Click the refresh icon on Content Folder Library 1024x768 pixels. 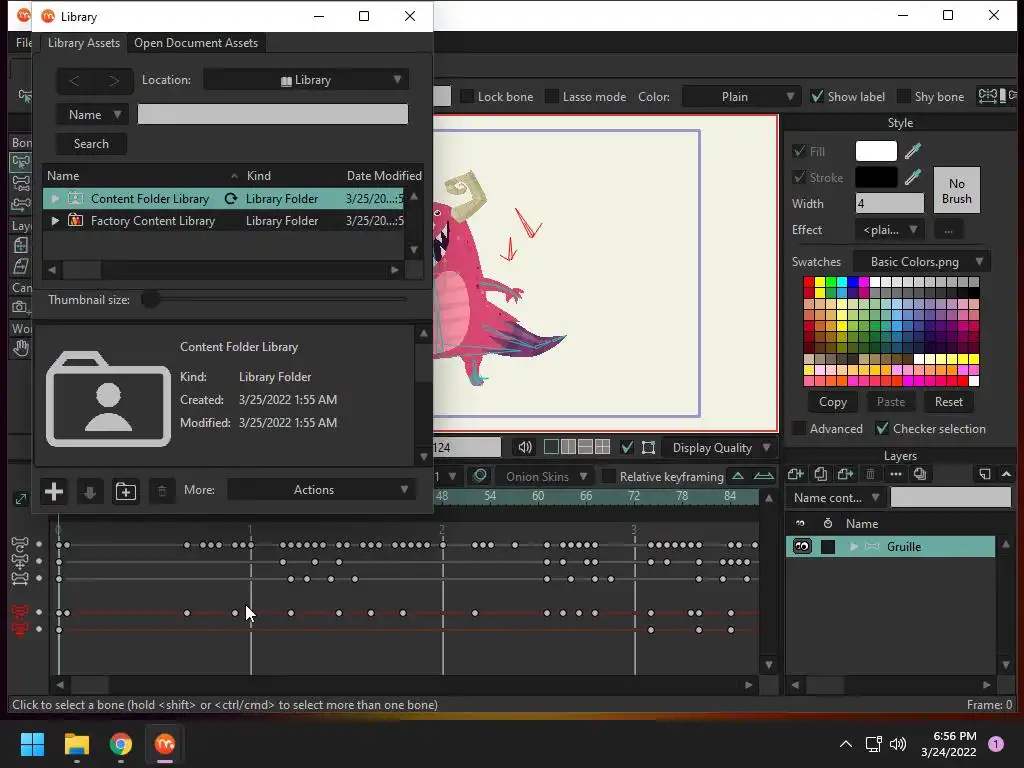(231, 199)
